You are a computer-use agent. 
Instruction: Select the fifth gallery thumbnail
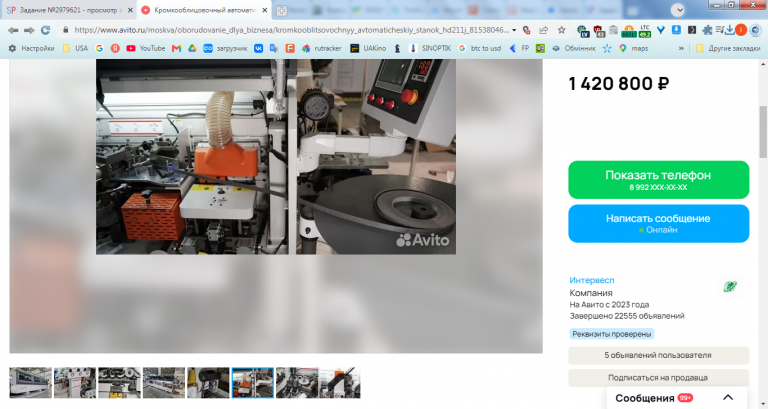(208, 383)
